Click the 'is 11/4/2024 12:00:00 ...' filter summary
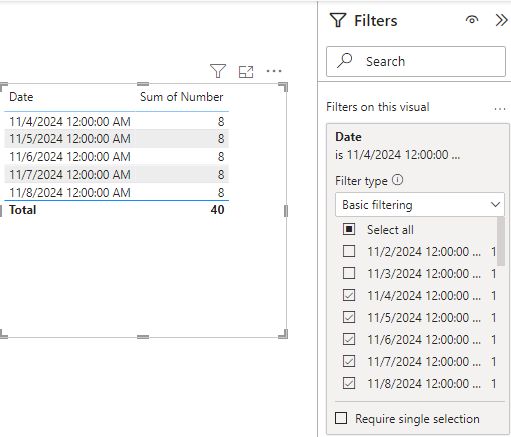 click(398, 155)
